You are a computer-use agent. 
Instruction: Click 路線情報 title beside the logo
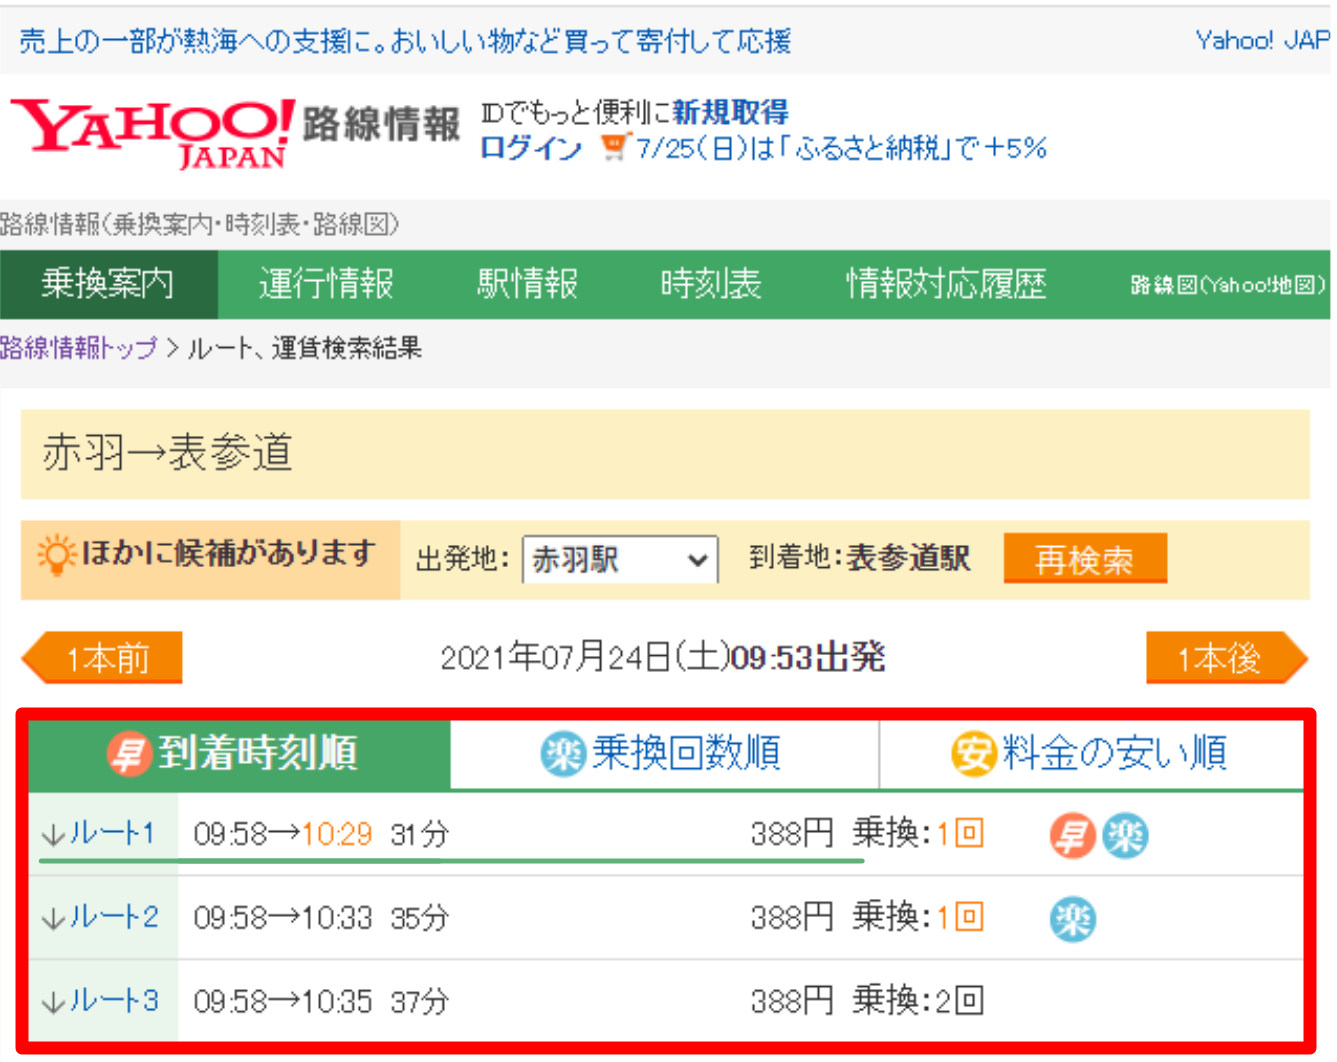point(381,125)
